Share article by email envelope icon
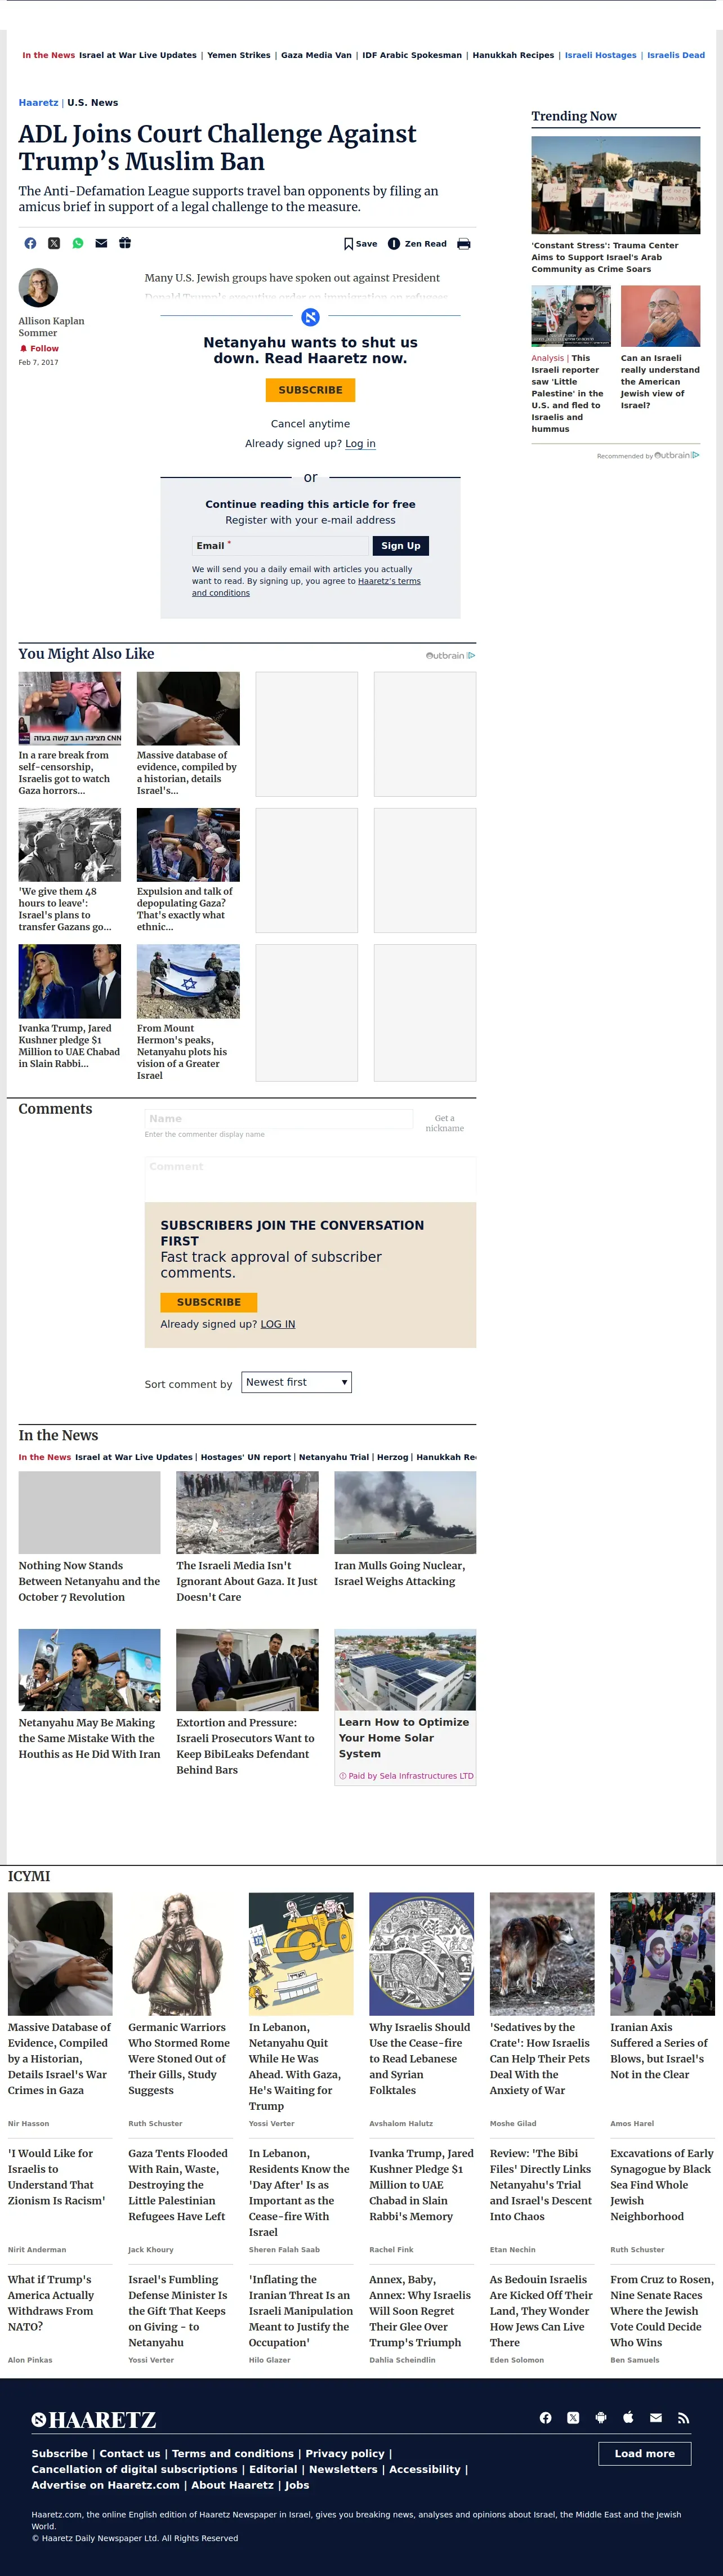The image size is (723, 2576). tap(101, 243)
